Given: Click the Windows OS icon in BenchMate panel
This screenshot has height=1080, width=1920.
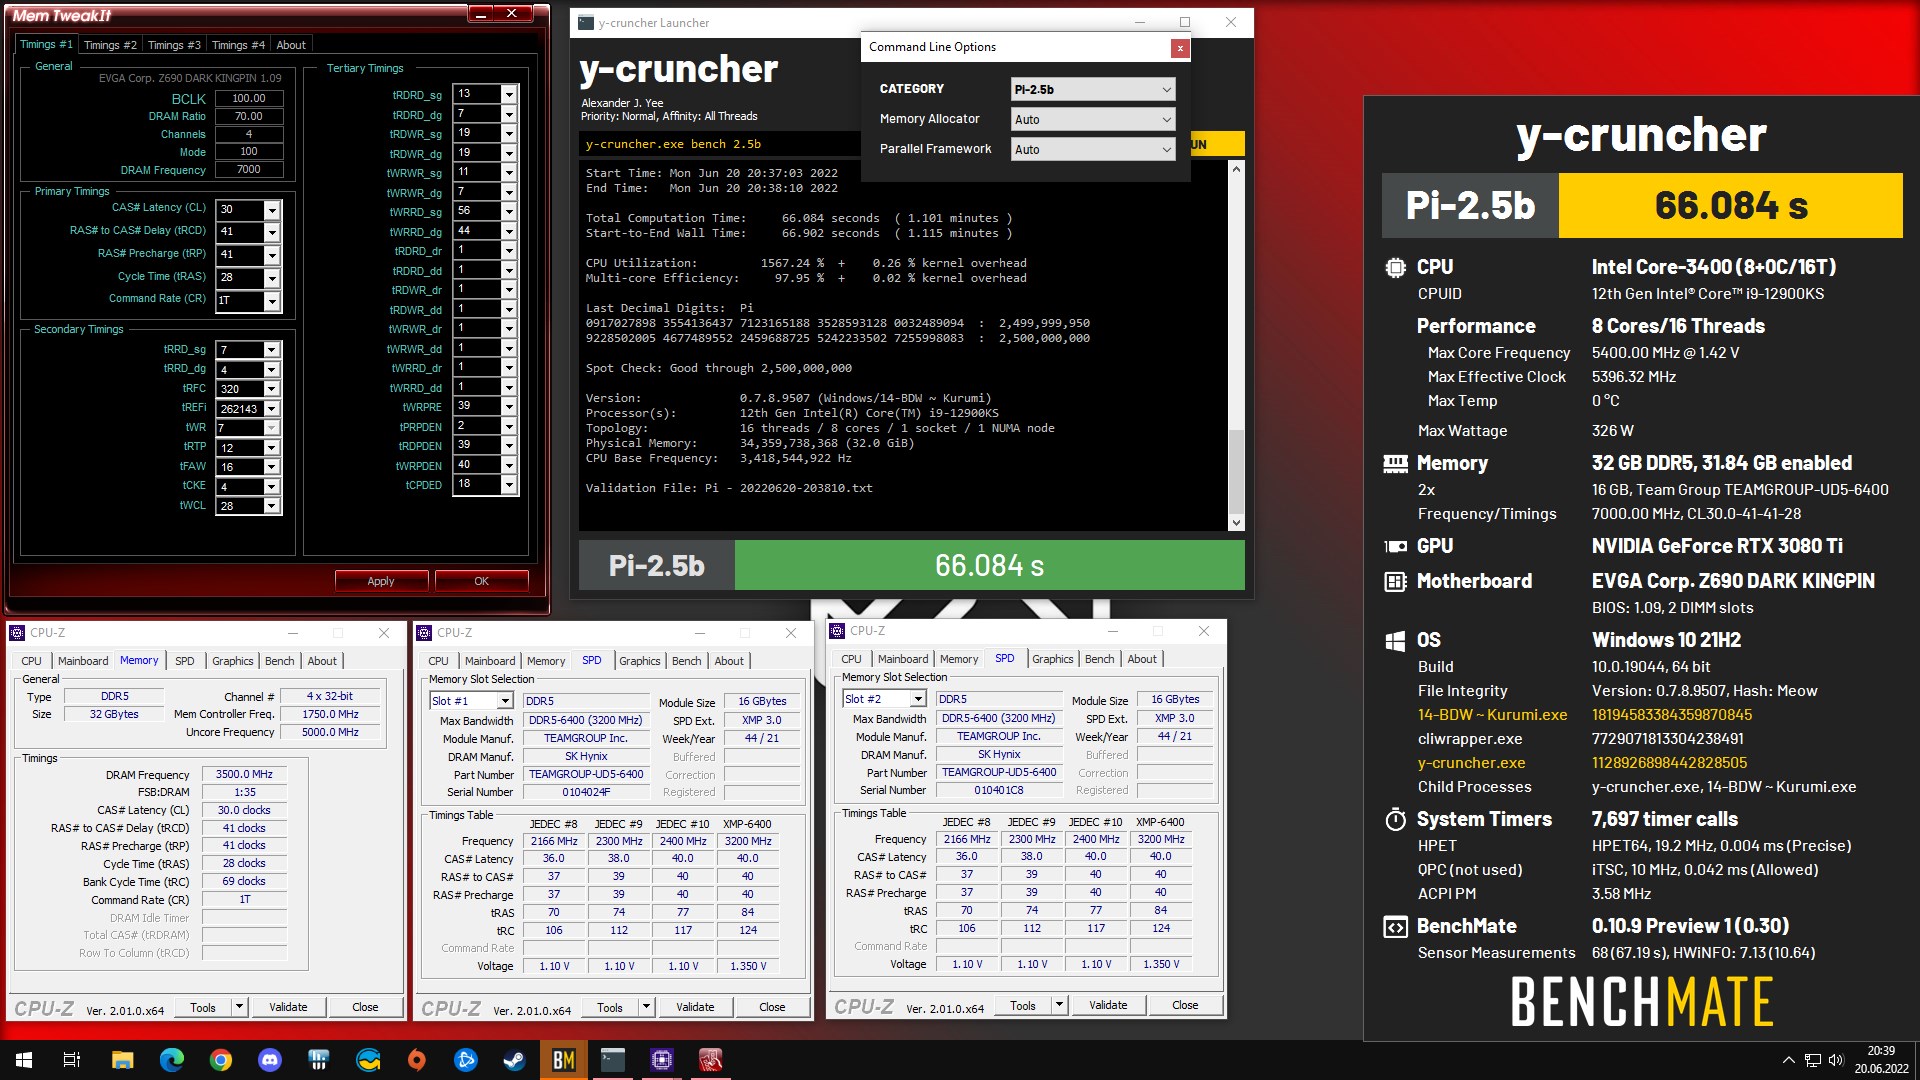Looking at the screenshot, I should point(1395,640).
